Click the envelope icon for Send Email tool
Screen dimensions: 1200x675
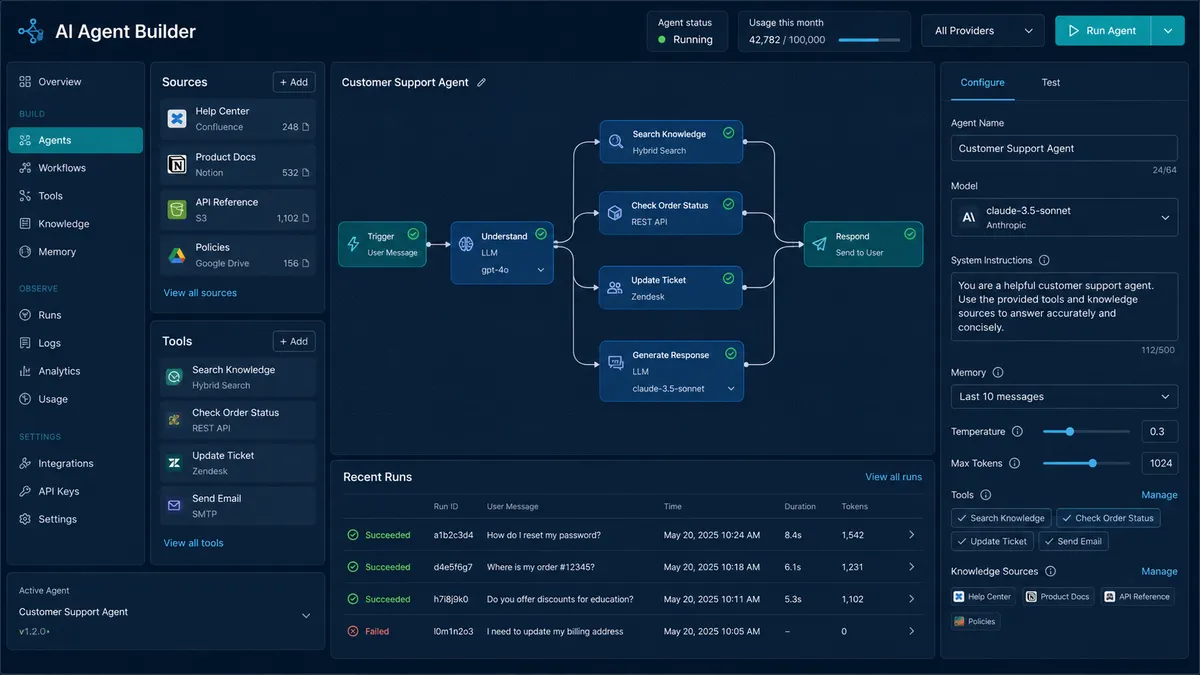point(174,506)
